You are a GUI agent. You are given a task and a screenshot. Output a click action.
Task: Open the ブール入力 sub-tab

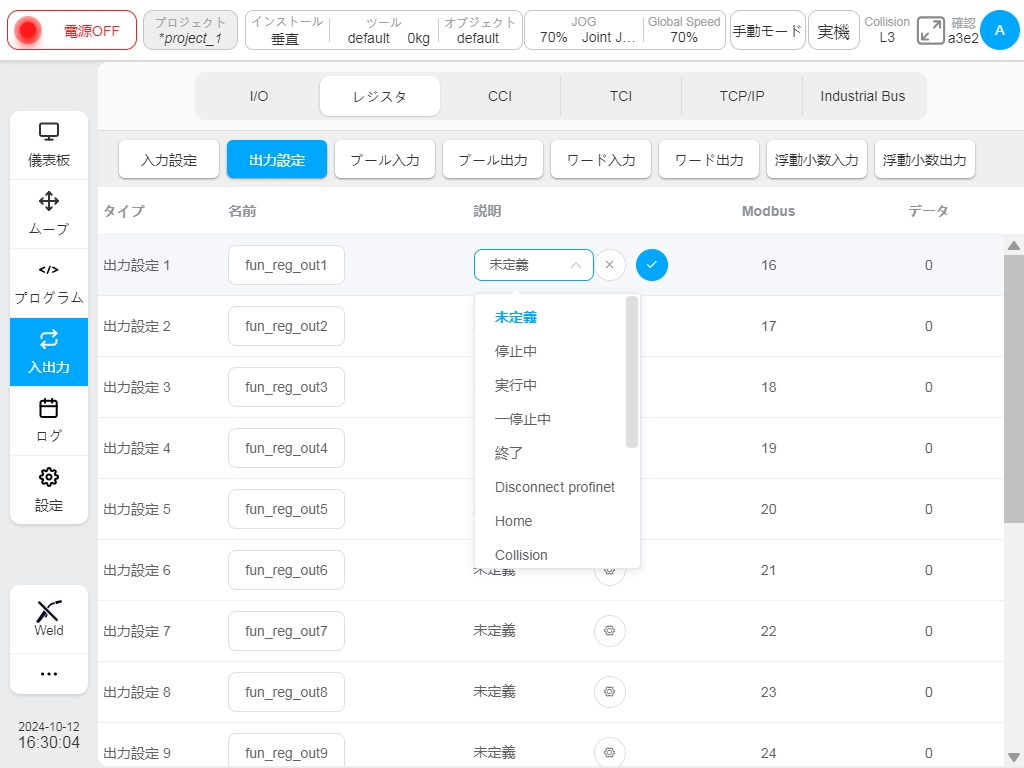pos(385,159)
